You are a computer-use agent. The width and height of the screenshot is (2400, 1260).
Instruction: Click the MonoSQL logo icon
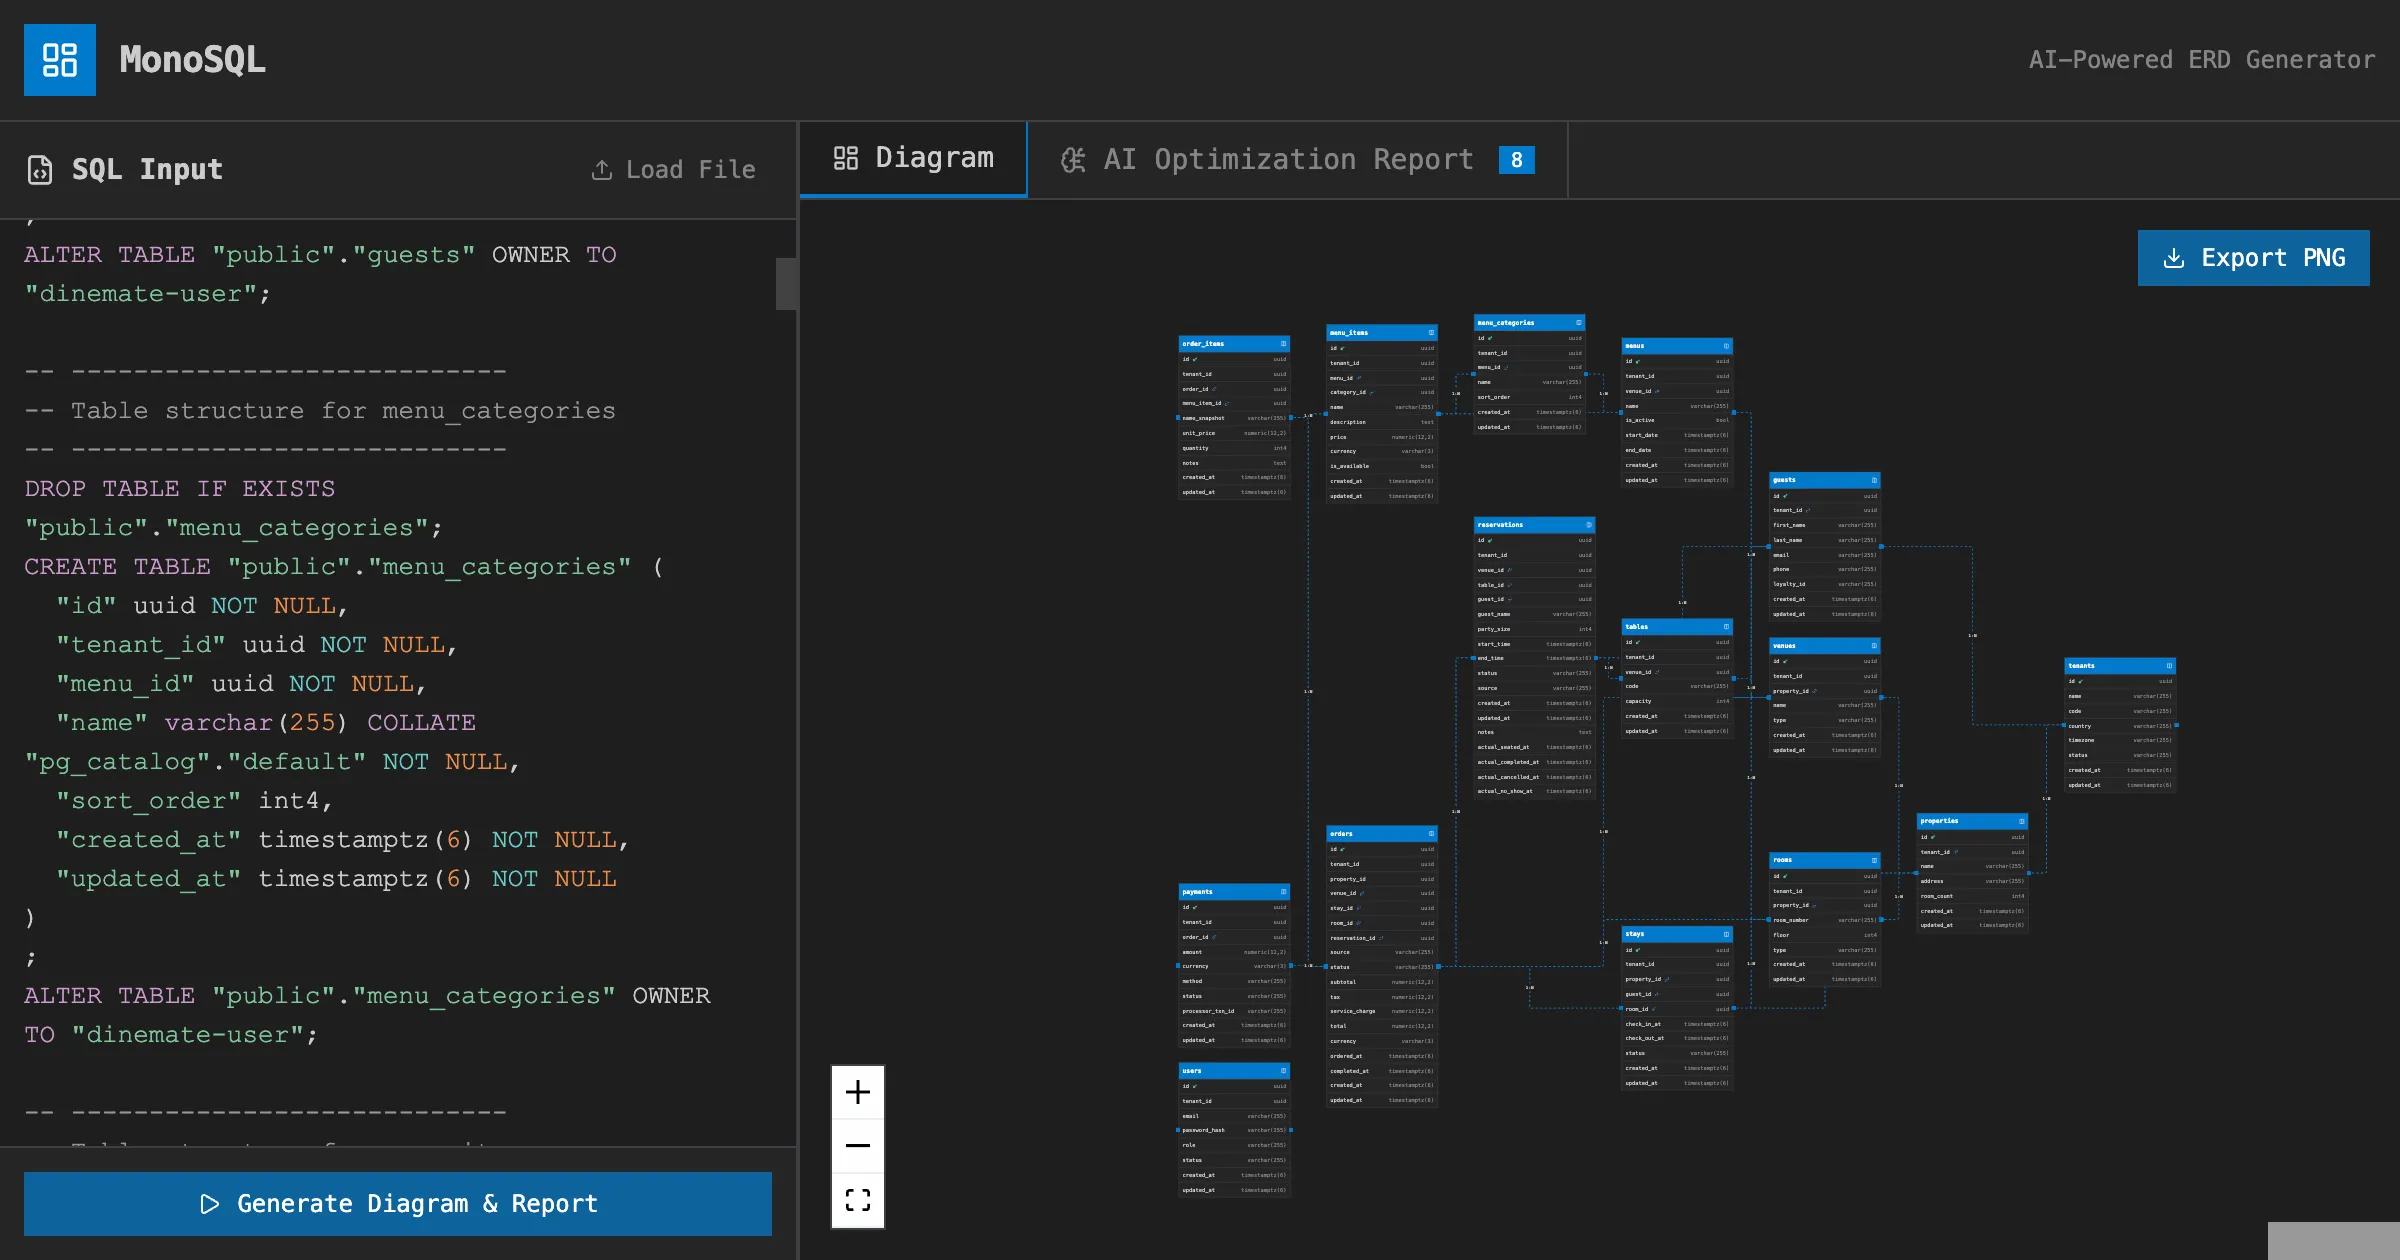[60, 60]
